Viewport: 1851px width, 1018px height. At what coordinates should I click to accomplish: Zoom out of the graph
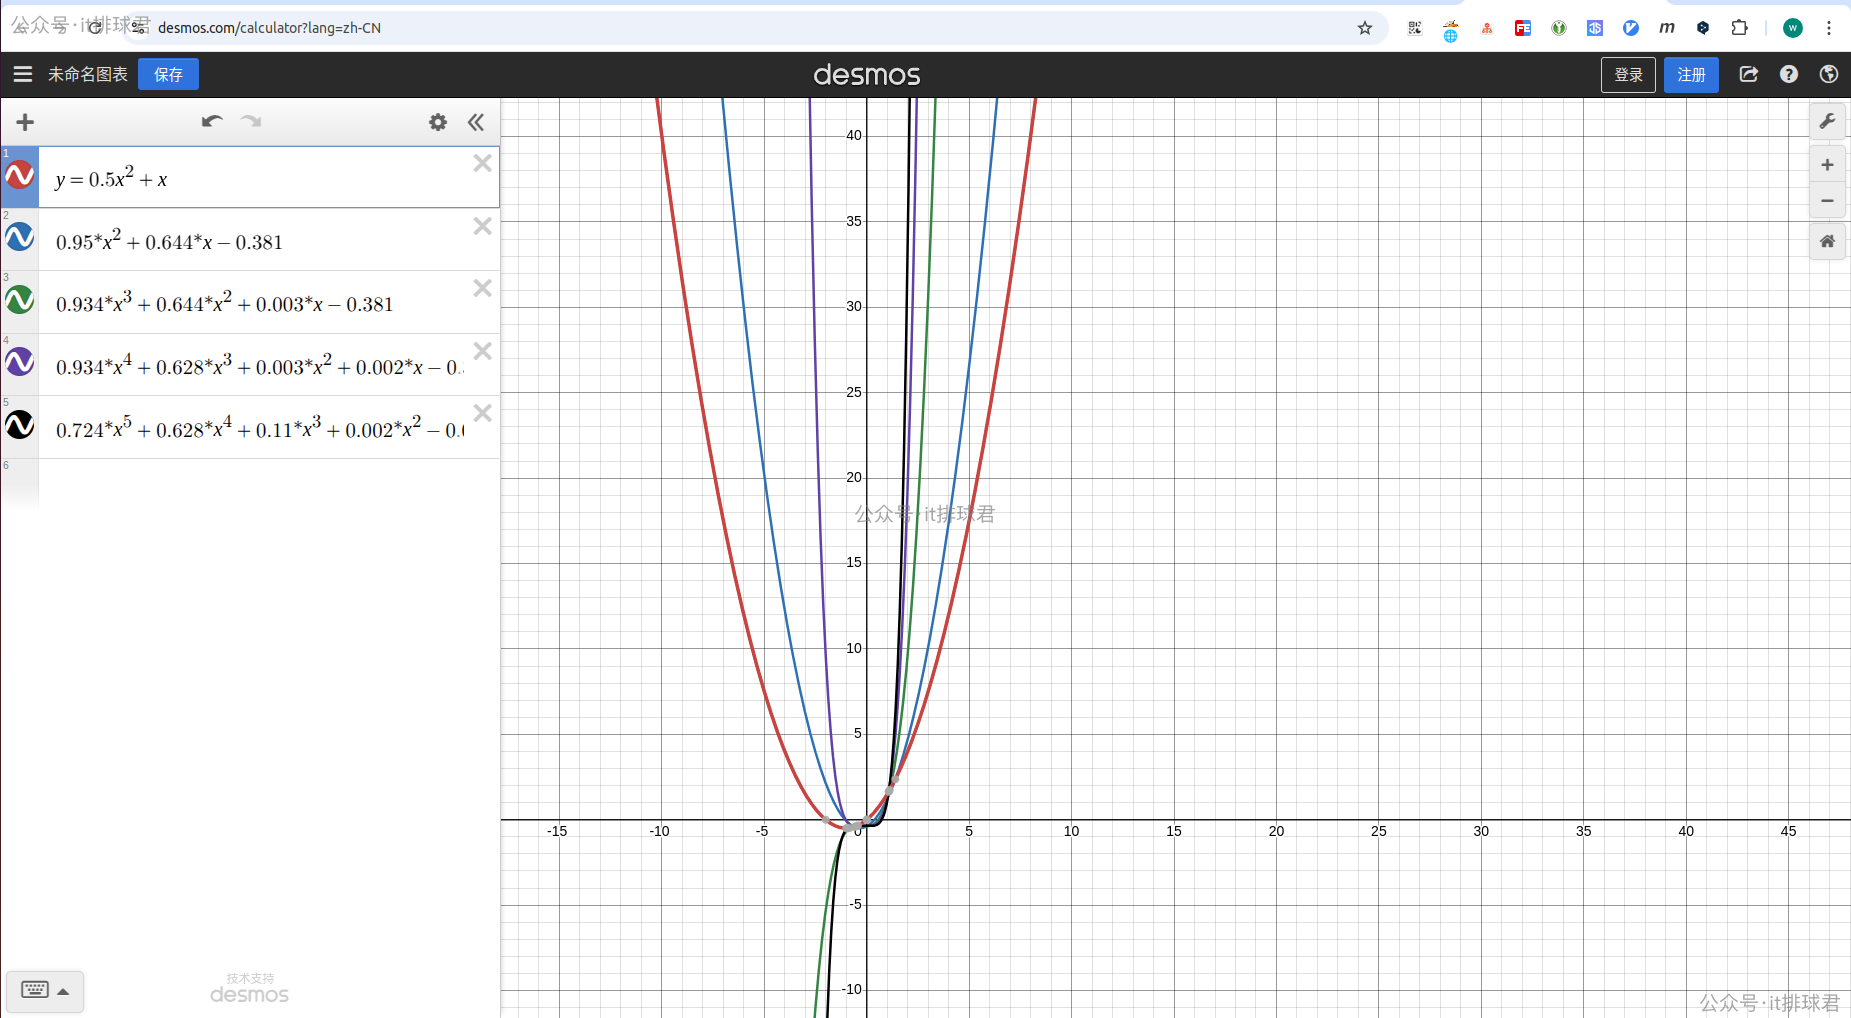pos(1827,201)
